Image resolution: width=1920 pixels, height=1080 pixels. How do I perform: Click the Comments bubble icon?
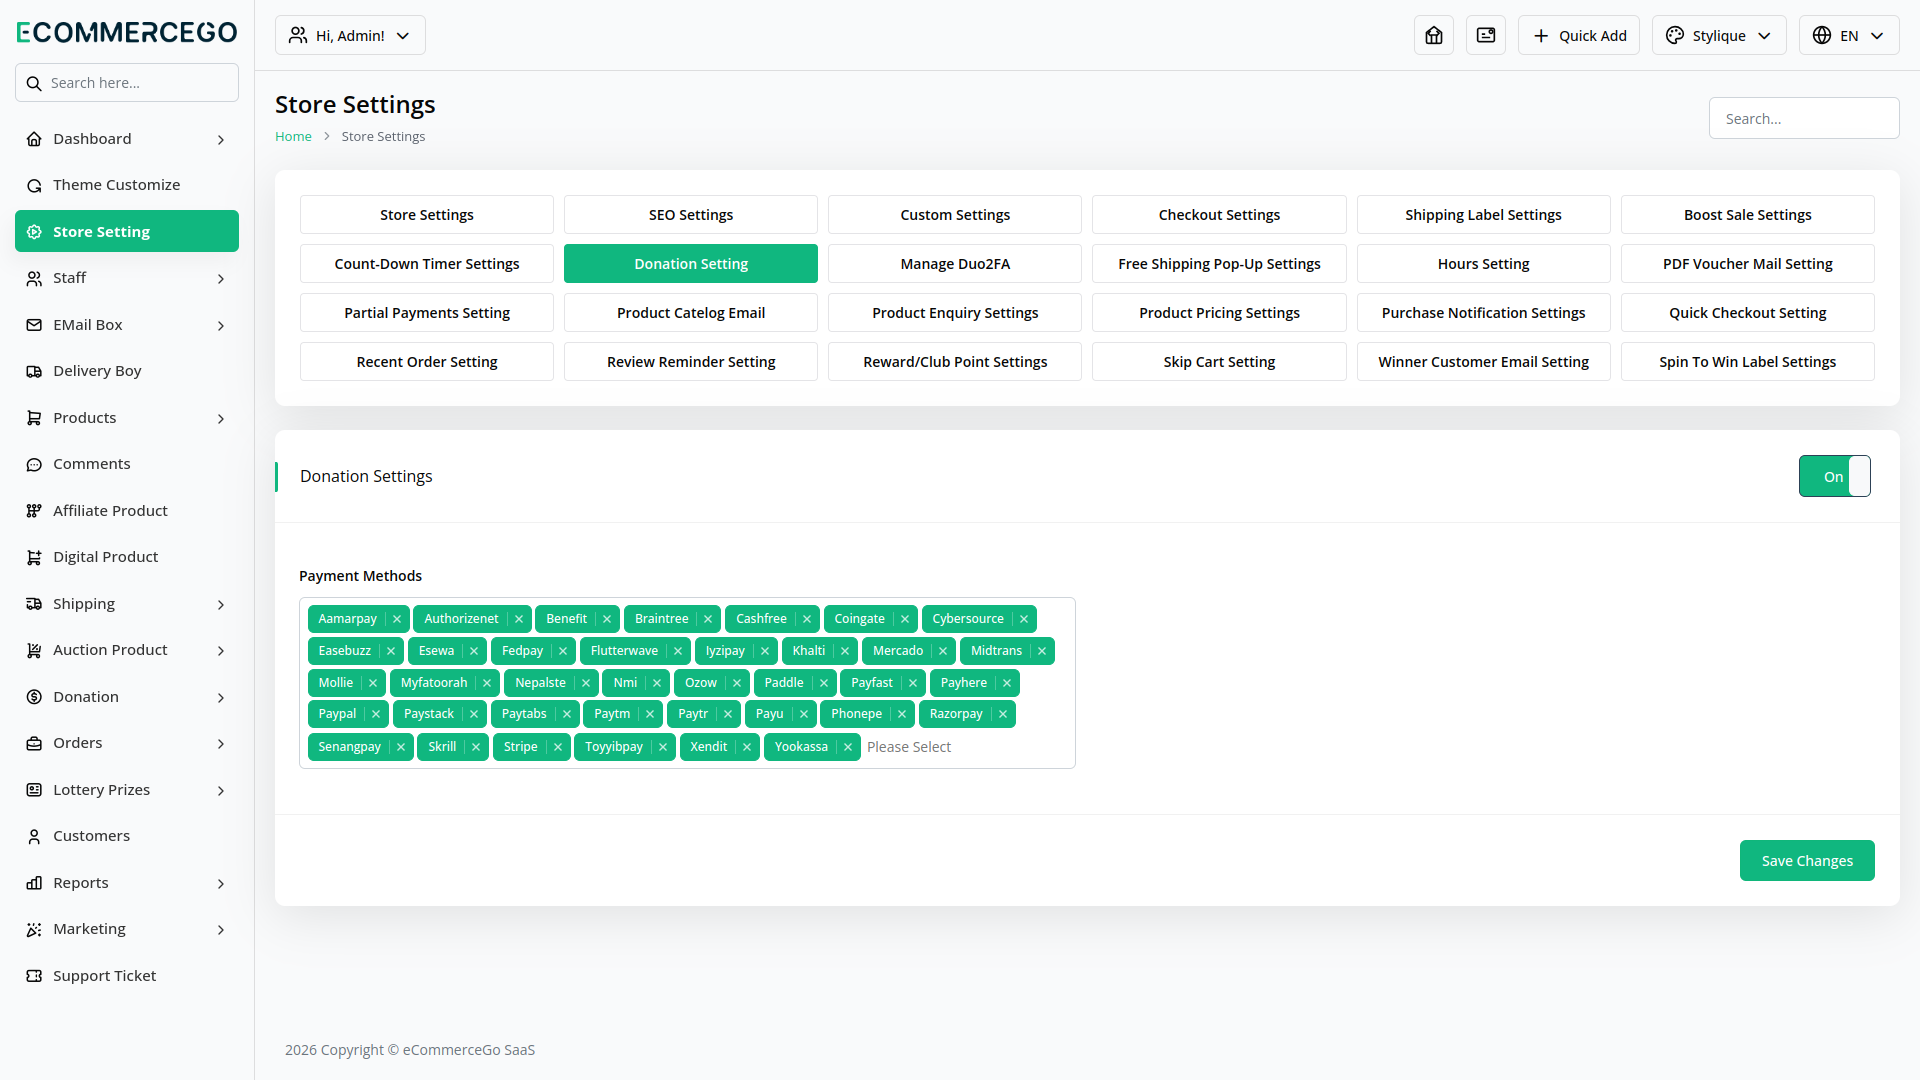click(34, 464)
